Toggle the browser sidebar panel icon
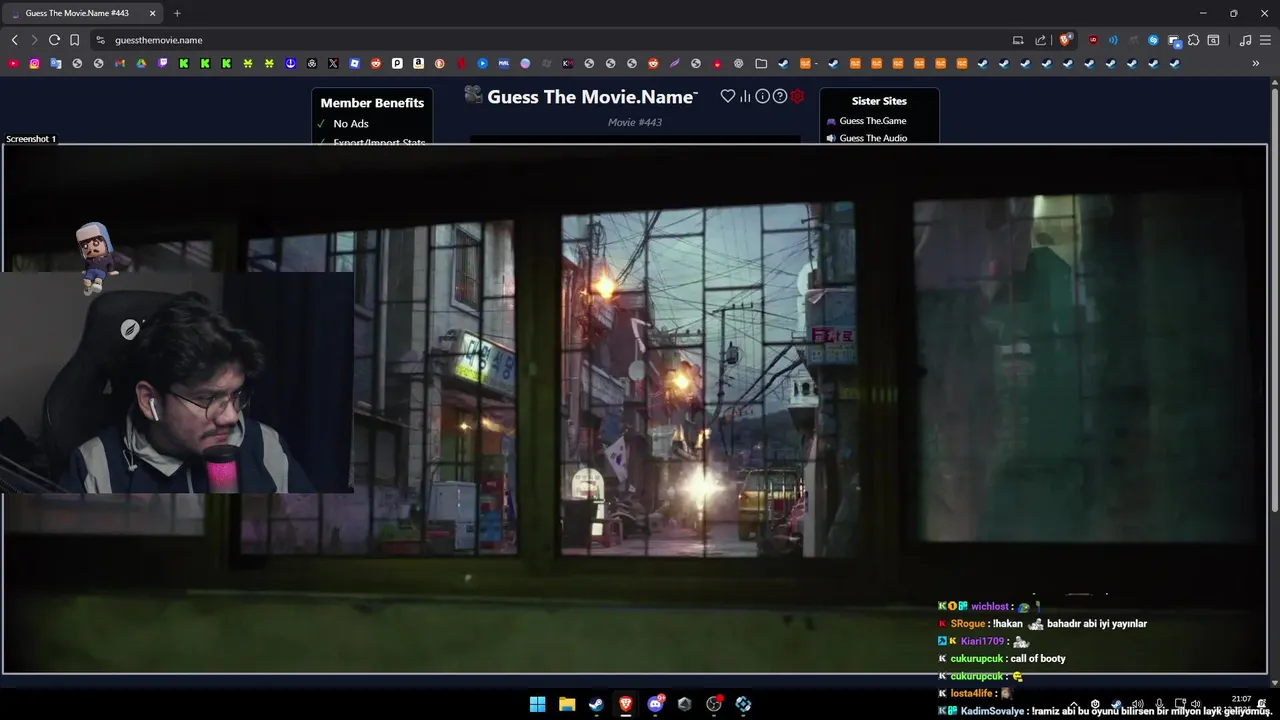Viewport: 1280px width, 720px height. pos(1213,40)
